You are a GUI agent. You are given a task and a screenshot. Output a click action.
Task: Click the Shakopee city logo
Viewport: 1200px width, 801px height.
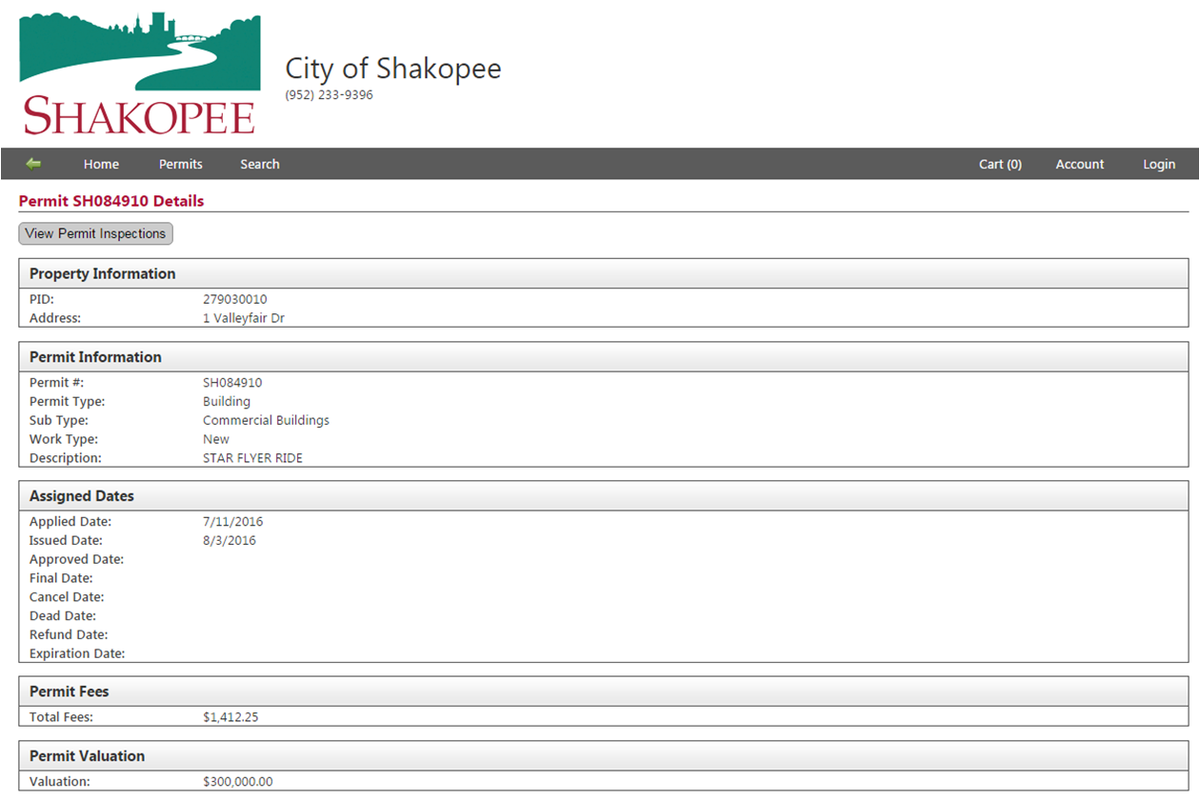(x=140, y=74)
